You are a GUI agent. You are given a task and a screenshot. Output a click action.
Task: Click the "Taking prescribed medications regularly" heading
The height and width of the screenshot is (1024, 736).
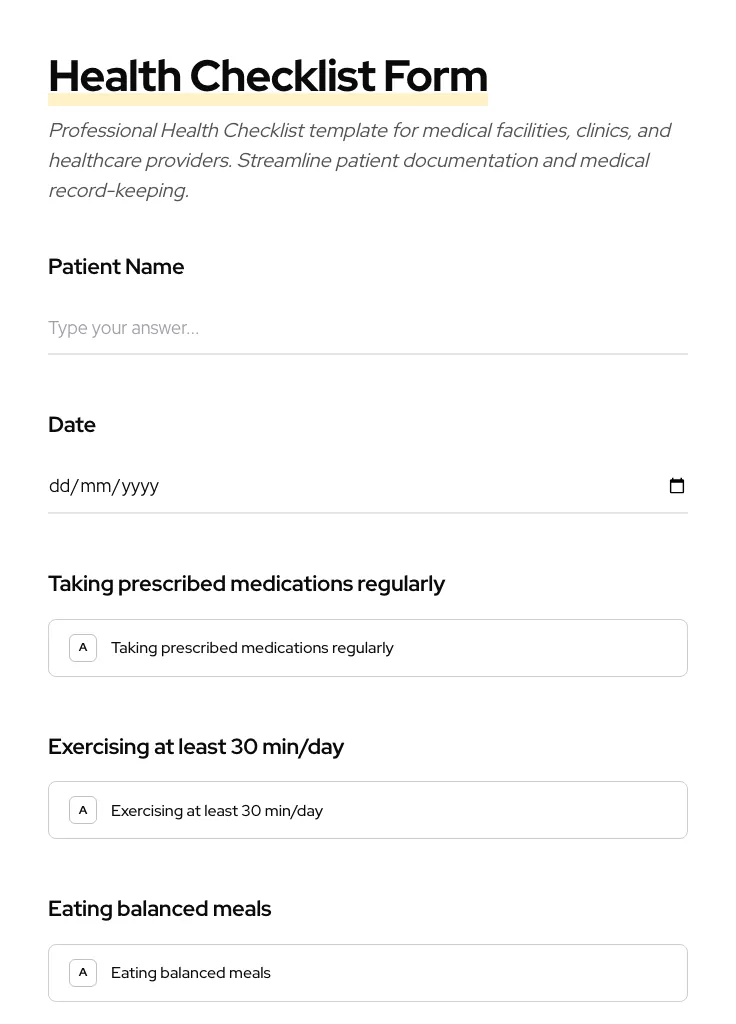(246, 583)
